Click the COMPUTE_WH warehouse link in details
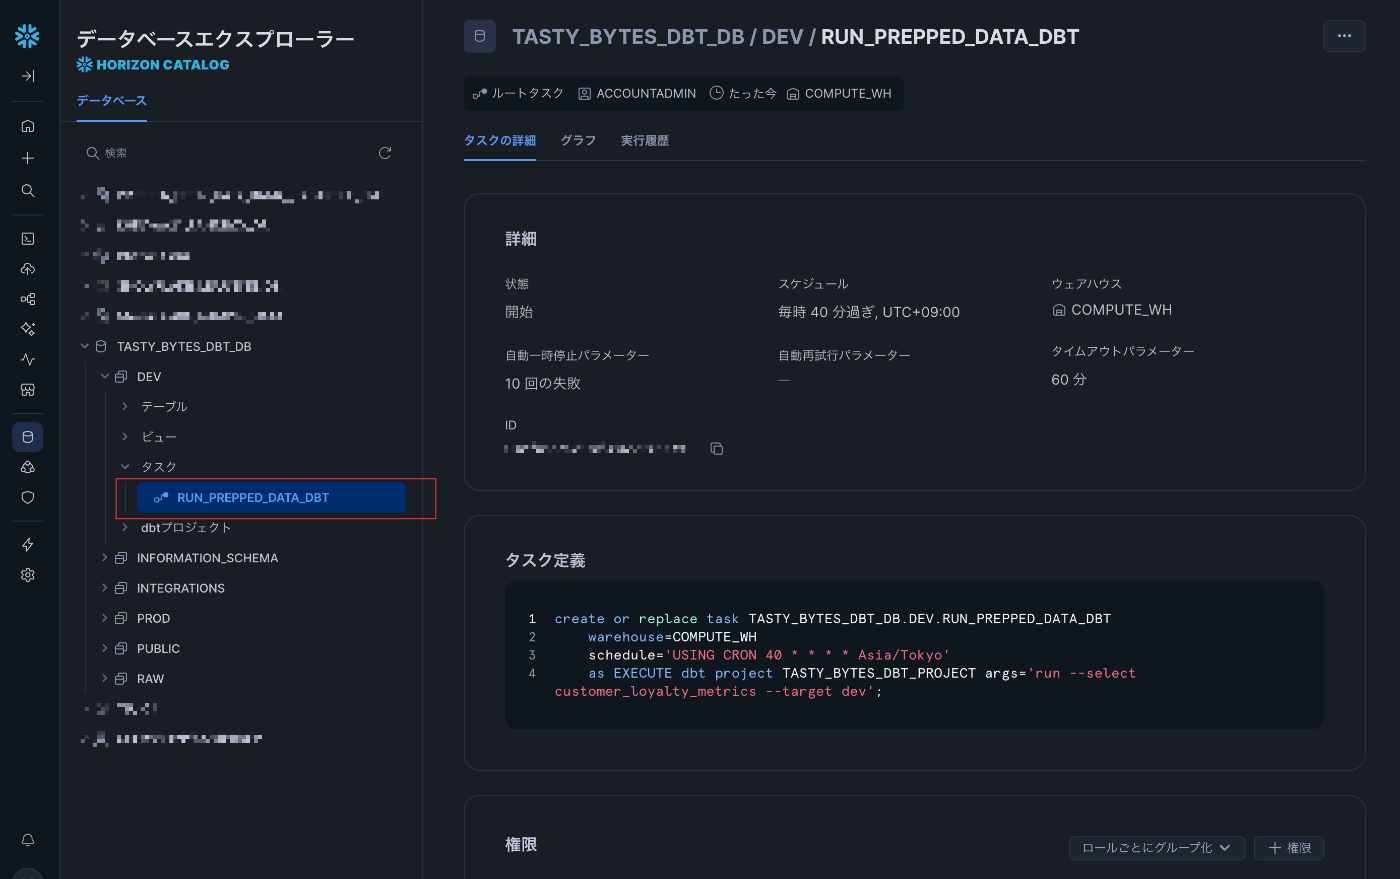 pyautogui.click(x=1112, y=310)
